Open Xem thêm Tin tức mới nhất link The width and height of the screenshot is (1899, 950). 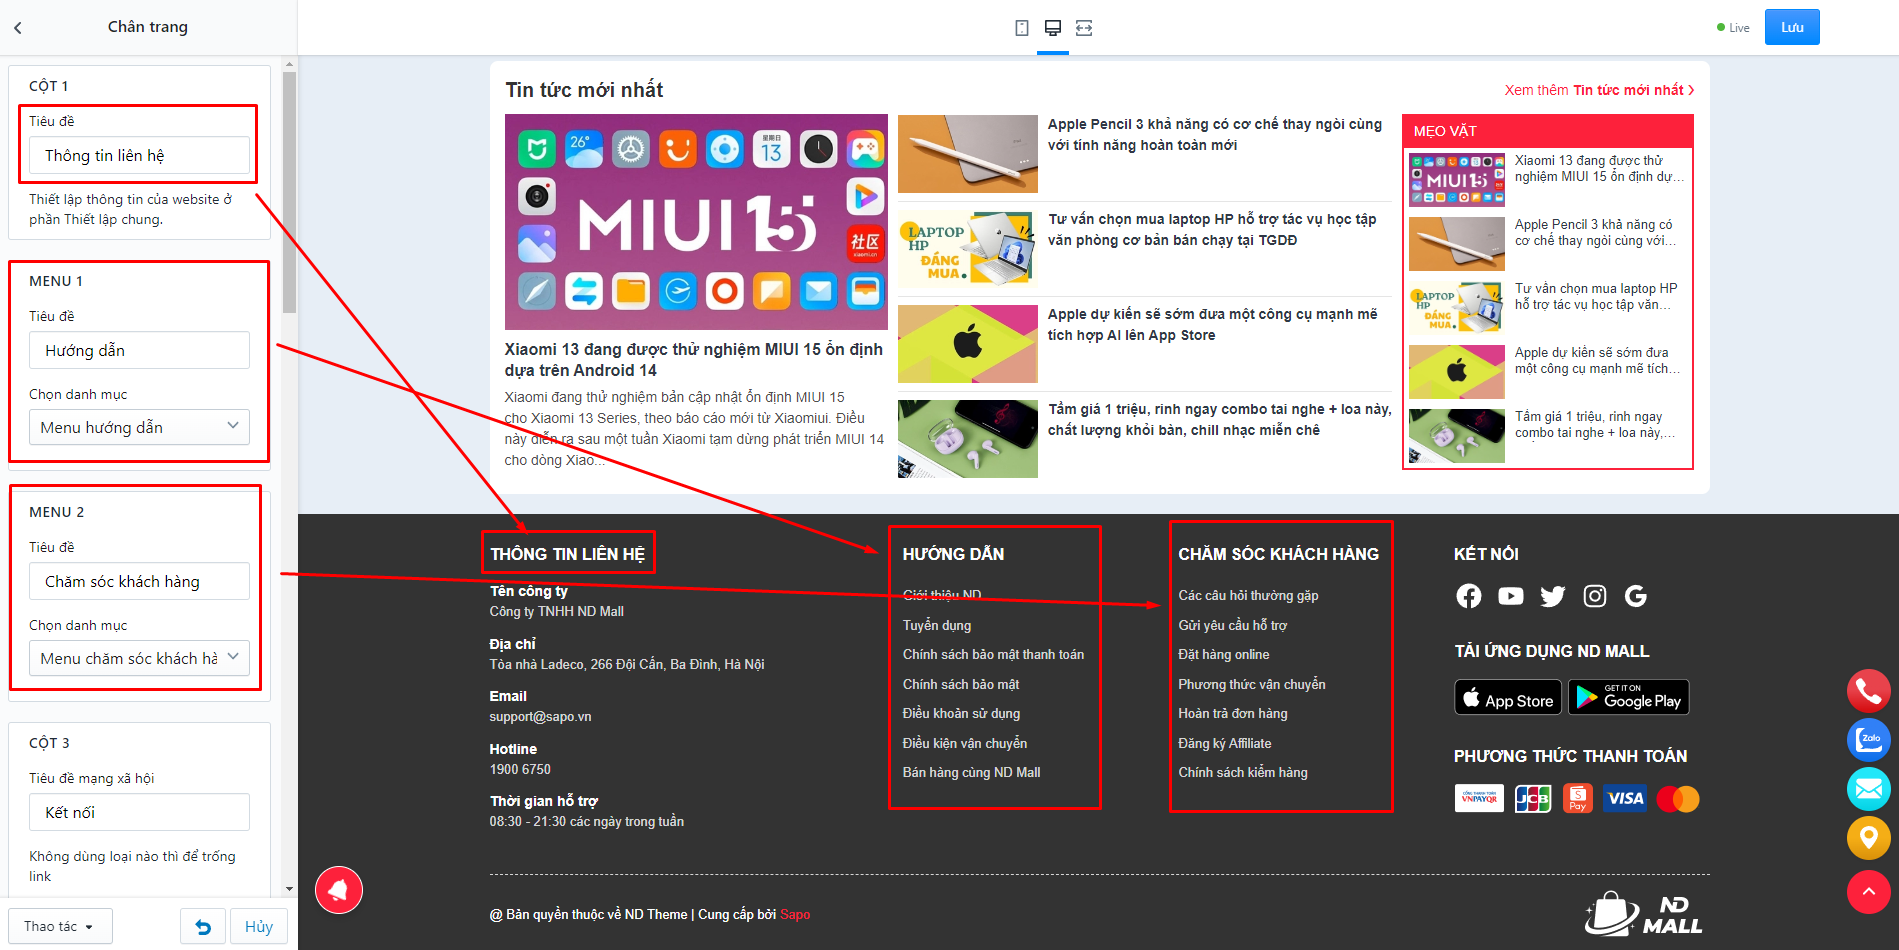(1599, 90)
